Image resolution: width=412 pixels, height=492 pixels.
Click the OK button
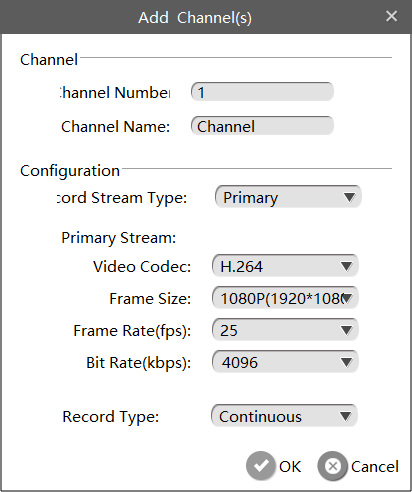click(274, 466)
